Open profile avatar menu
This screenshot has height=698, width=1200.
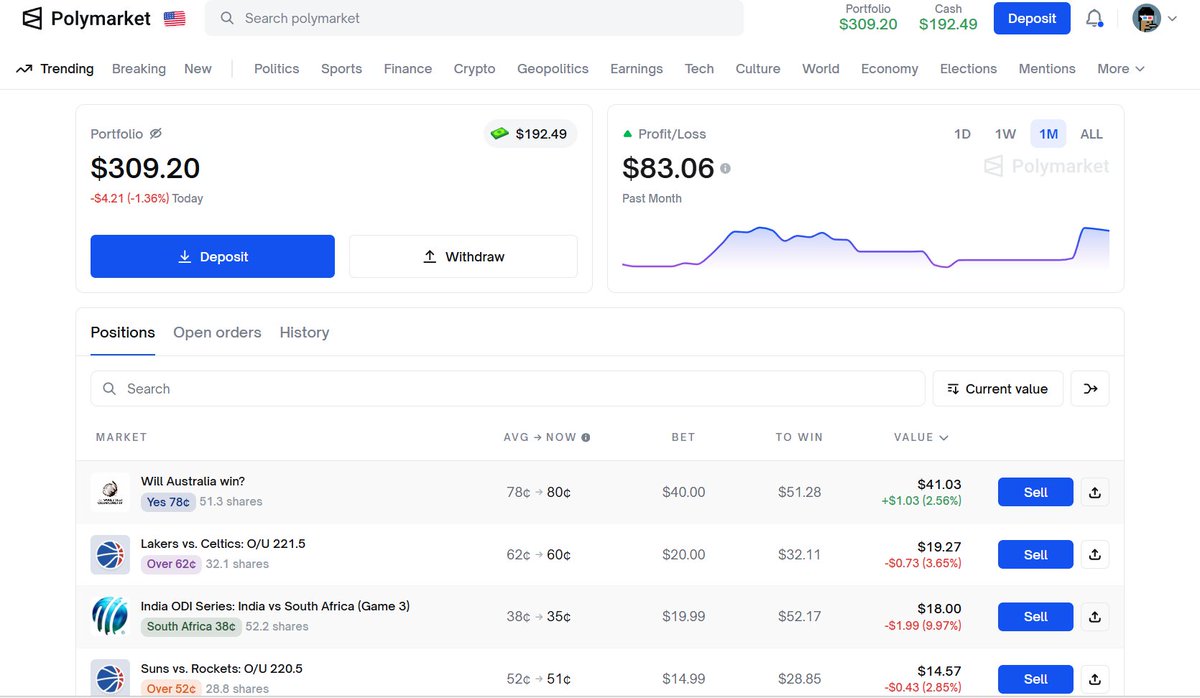(x=1154, y=18)
